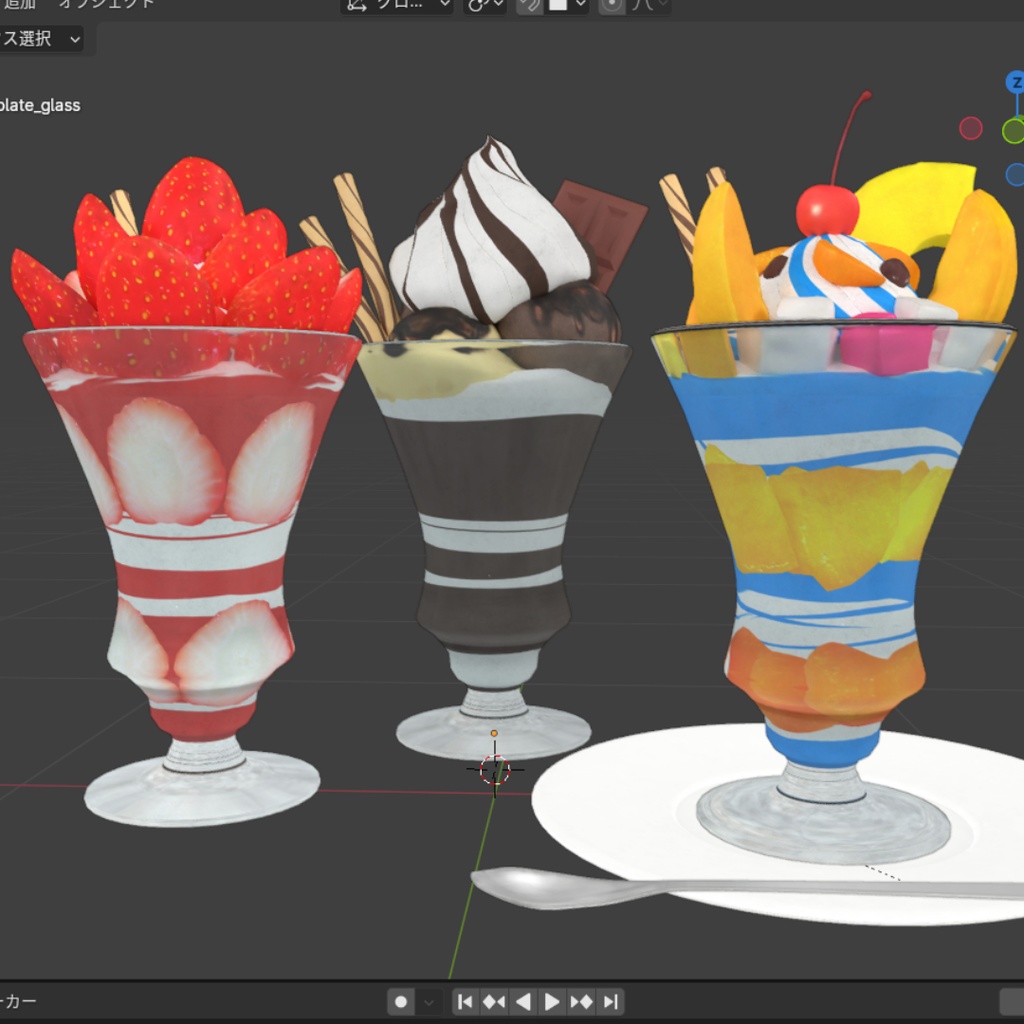Screen dimensions: 1024x1024
Task: Open the transform orientation dropdown showing グロ...
Action: point(400,6)
